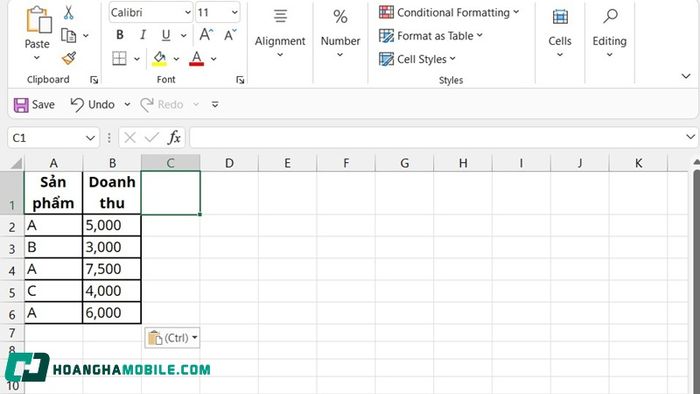700x394 pixels.
Task: Open the Alignment group menu
Action: coord(280,34)
